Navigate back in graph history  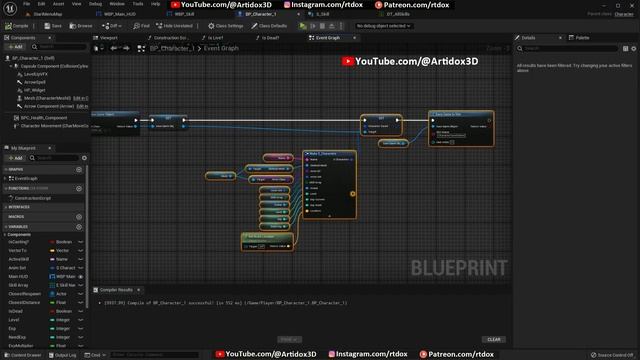click(x=113, y=48)
